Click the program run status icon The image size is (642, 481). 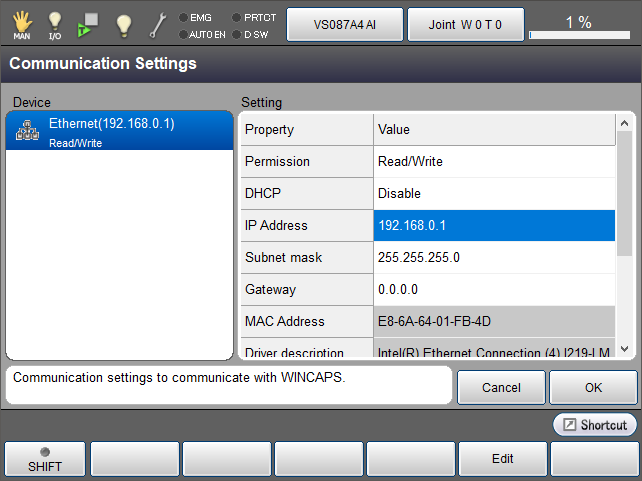88,25
